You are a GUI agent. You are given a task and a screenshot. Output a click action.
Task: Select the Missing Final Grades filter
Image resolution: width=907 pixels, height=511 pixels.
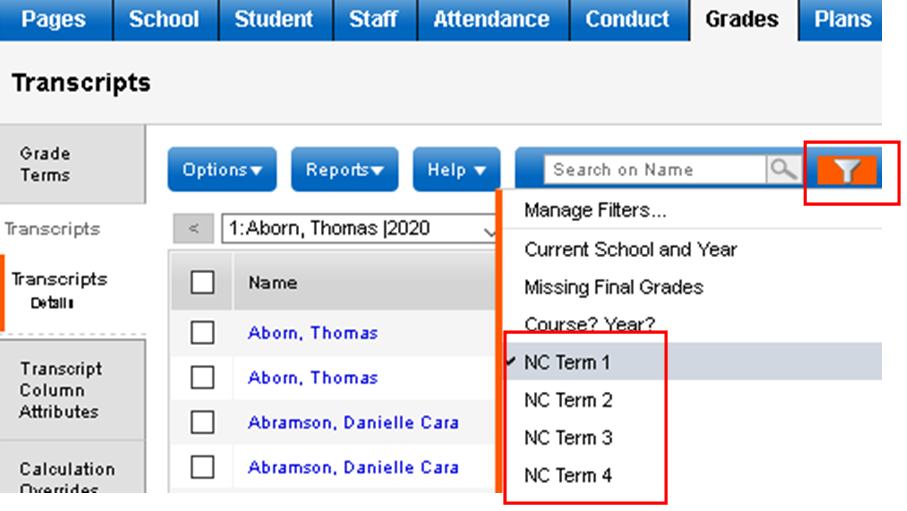(x=614, y=287)
